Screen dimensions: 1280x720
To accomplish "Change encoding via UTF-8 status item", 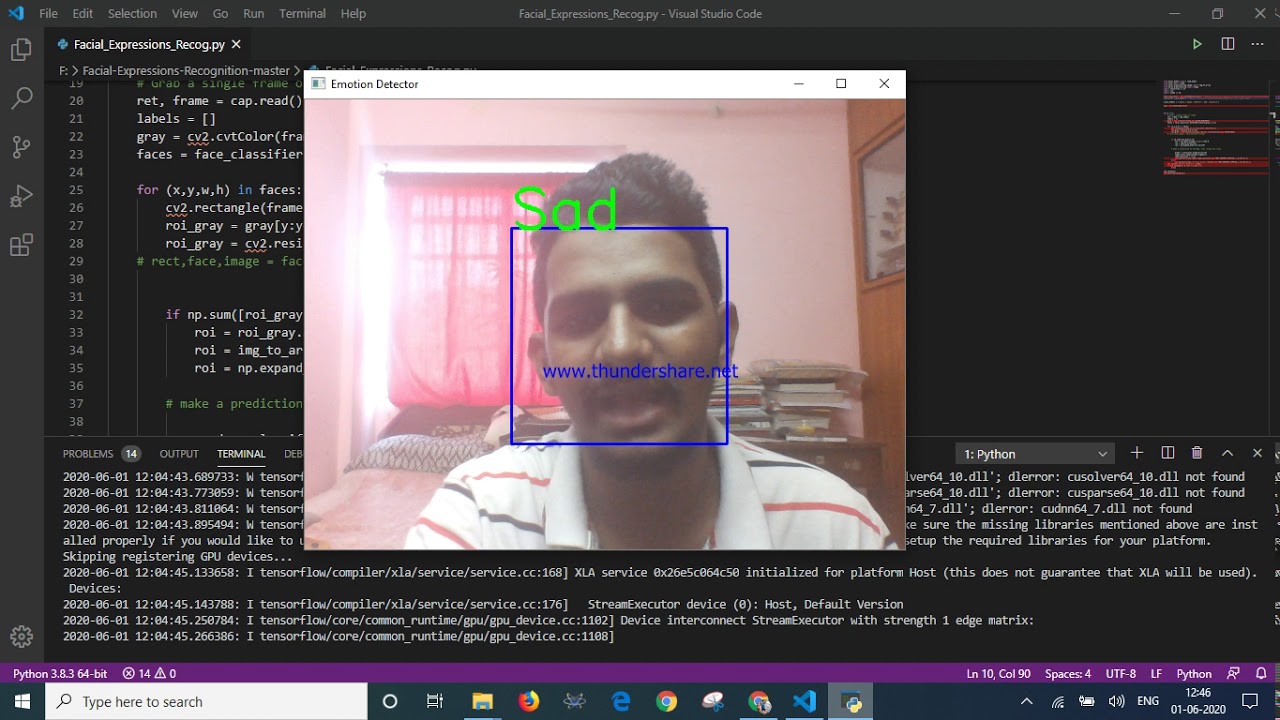I will [x=1121, y=673].
